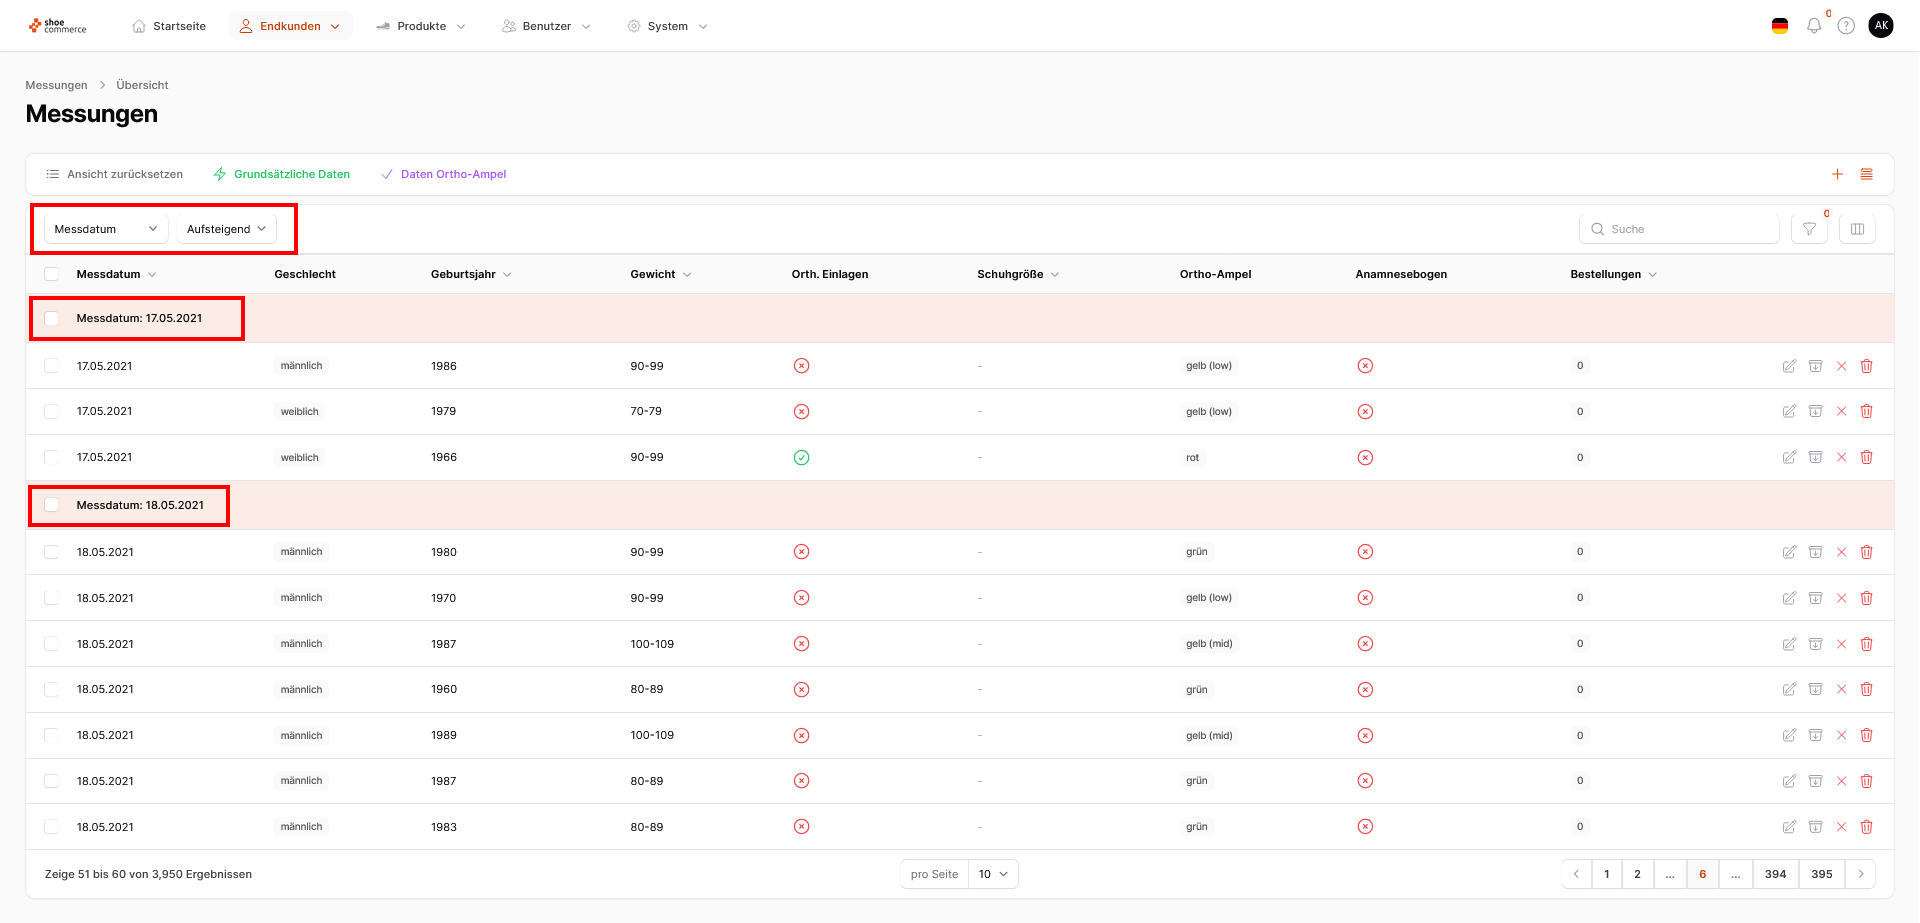Click the archive icon on the 1966 row

point(1815,458)
